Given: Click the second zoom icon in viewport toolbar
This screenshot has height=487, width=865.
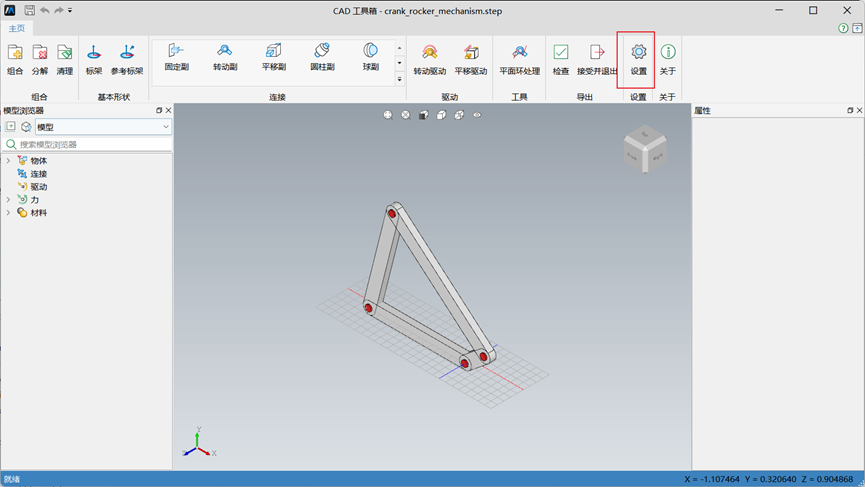Looking at the screenshot, I should point(406,115).
